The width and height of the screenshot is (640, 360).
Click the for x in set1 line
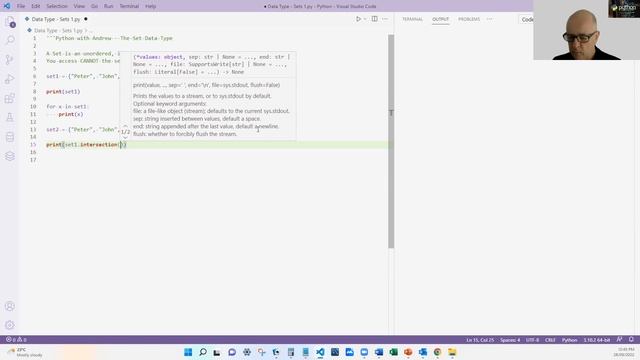(x=67, y=107)
